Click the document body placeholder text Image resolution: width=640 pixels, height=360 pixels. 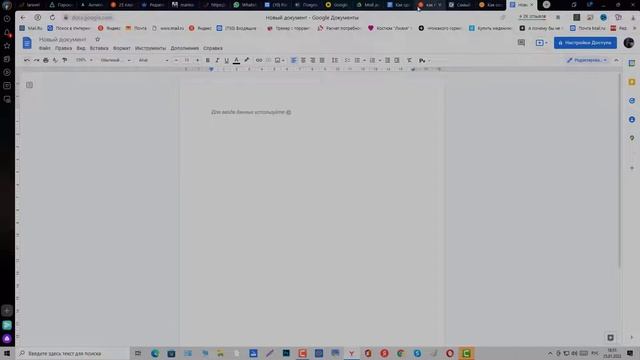point(251,112)
